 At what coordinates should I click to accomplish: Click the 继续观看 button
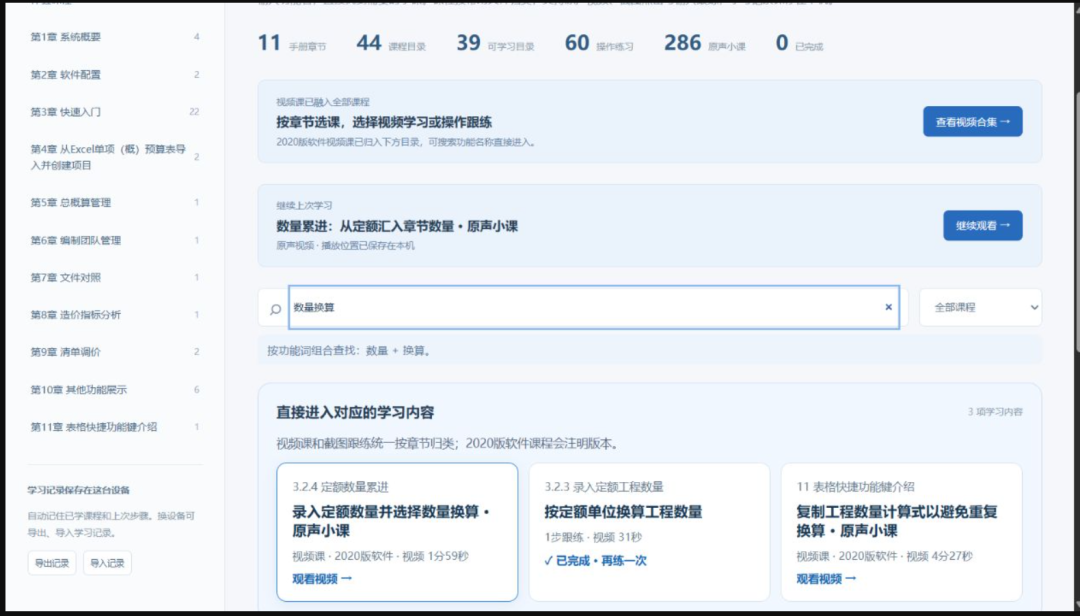coord(982,225)
